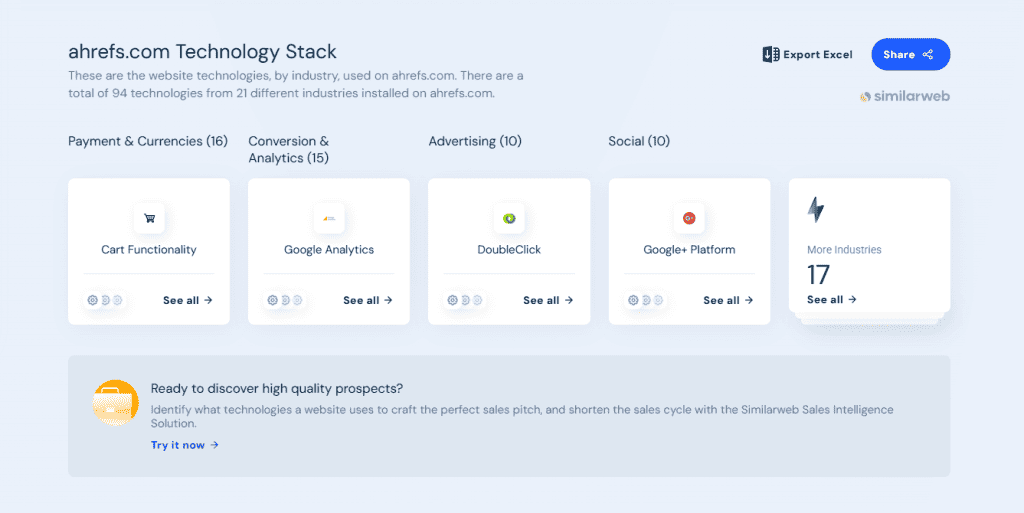Click the share network icon in Share button
The height and width of the screenshot is (513, 1024).
[x=928, y=55]
